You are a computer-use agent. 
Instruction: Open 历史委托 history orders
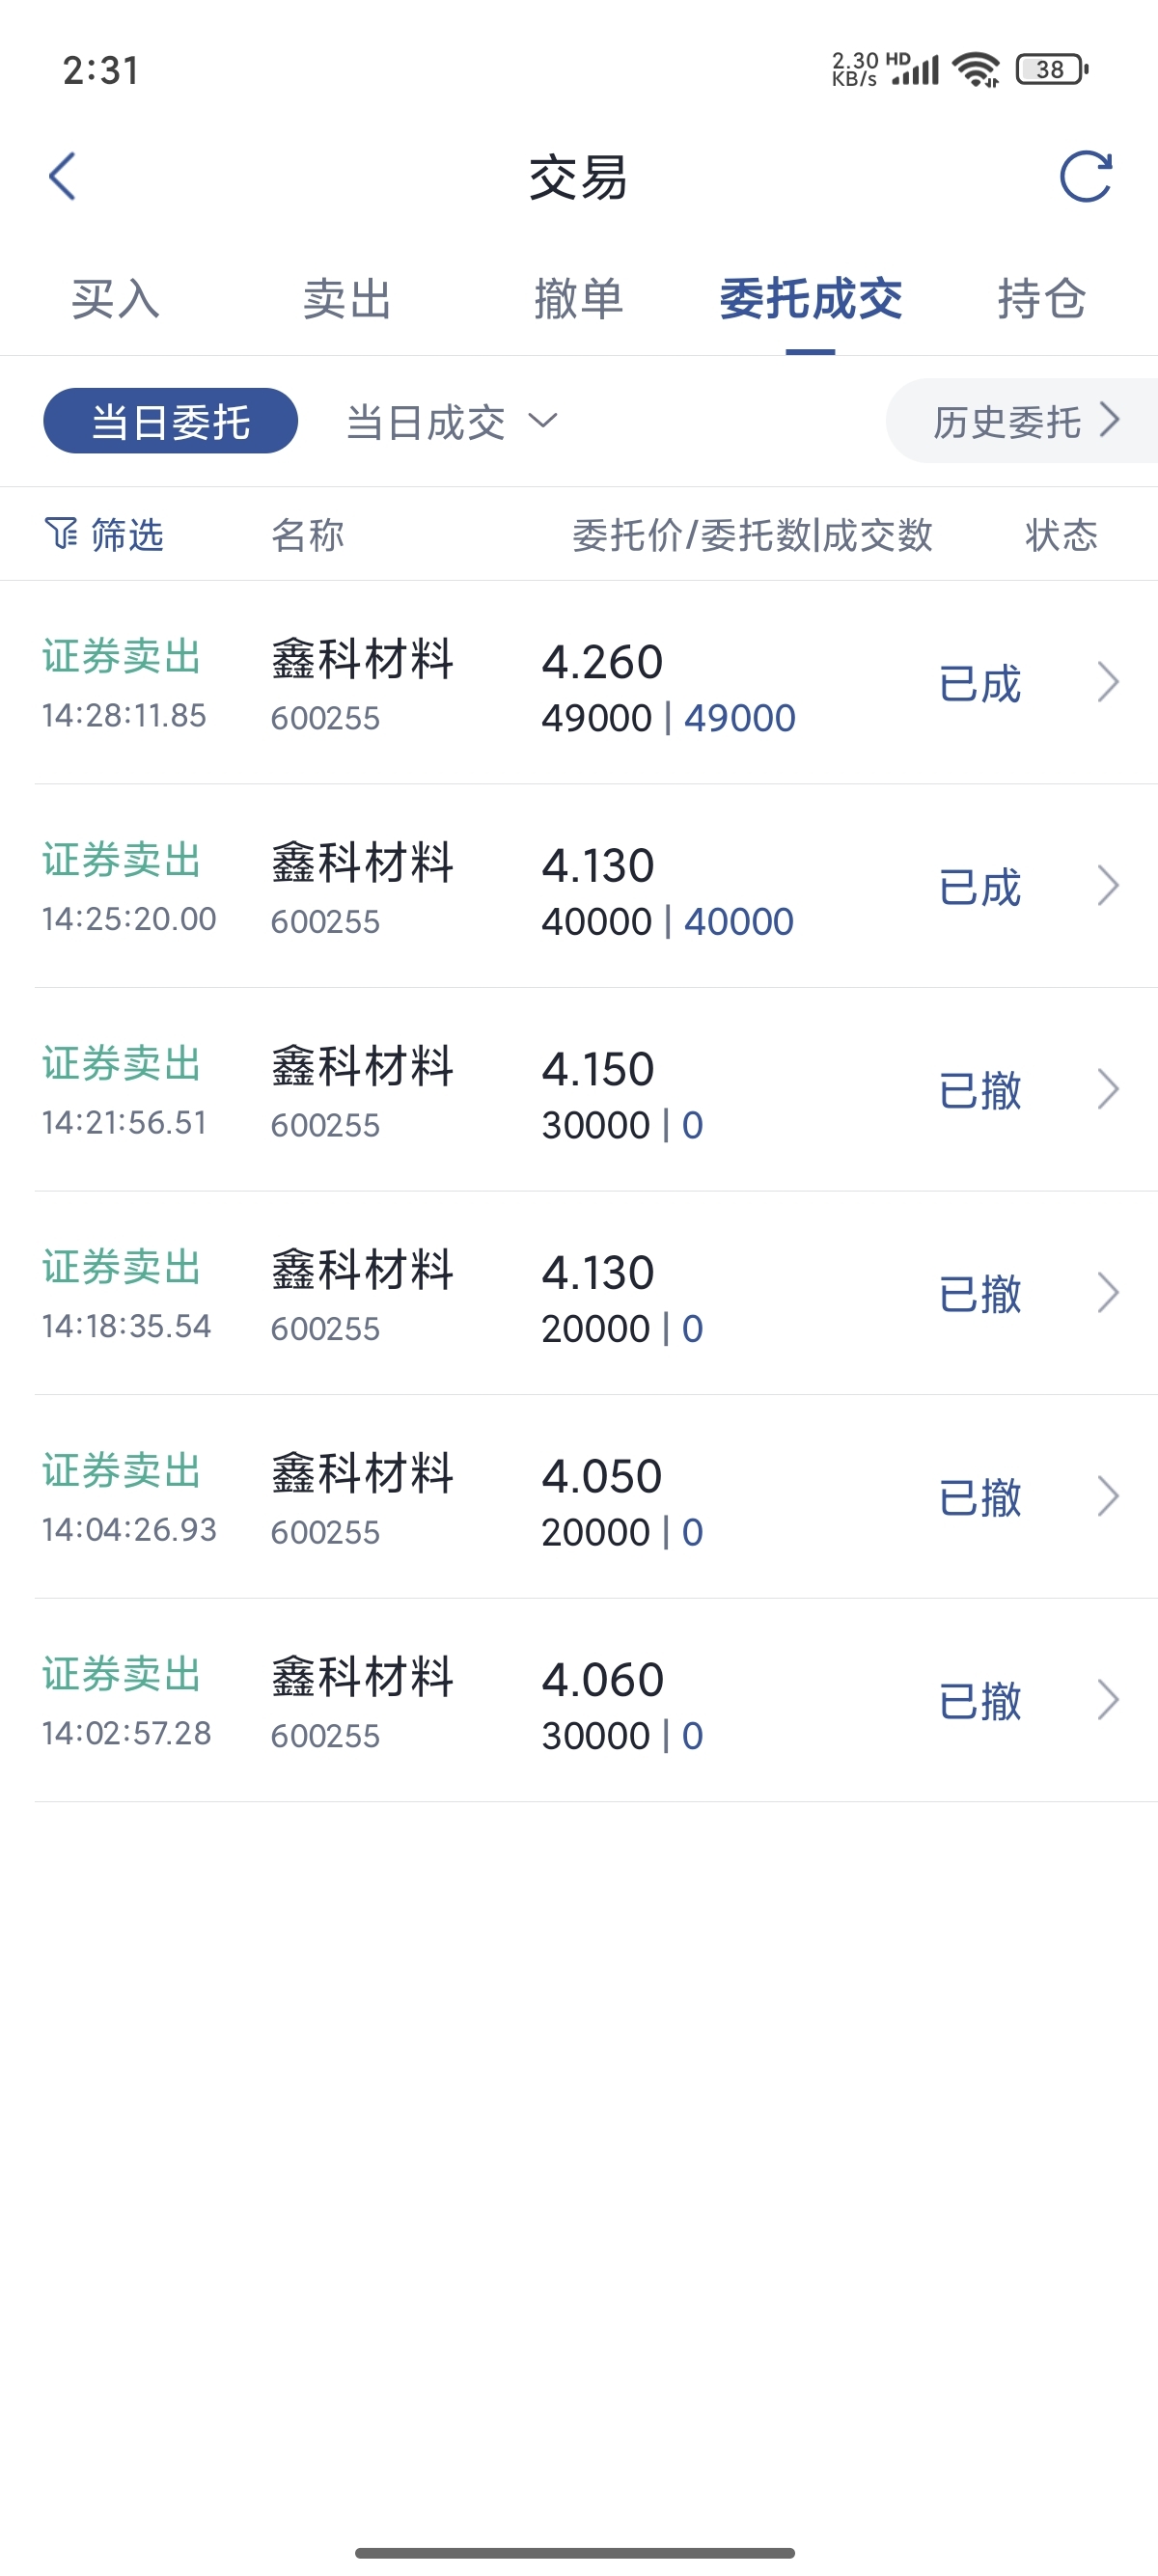coord(1024,421)
